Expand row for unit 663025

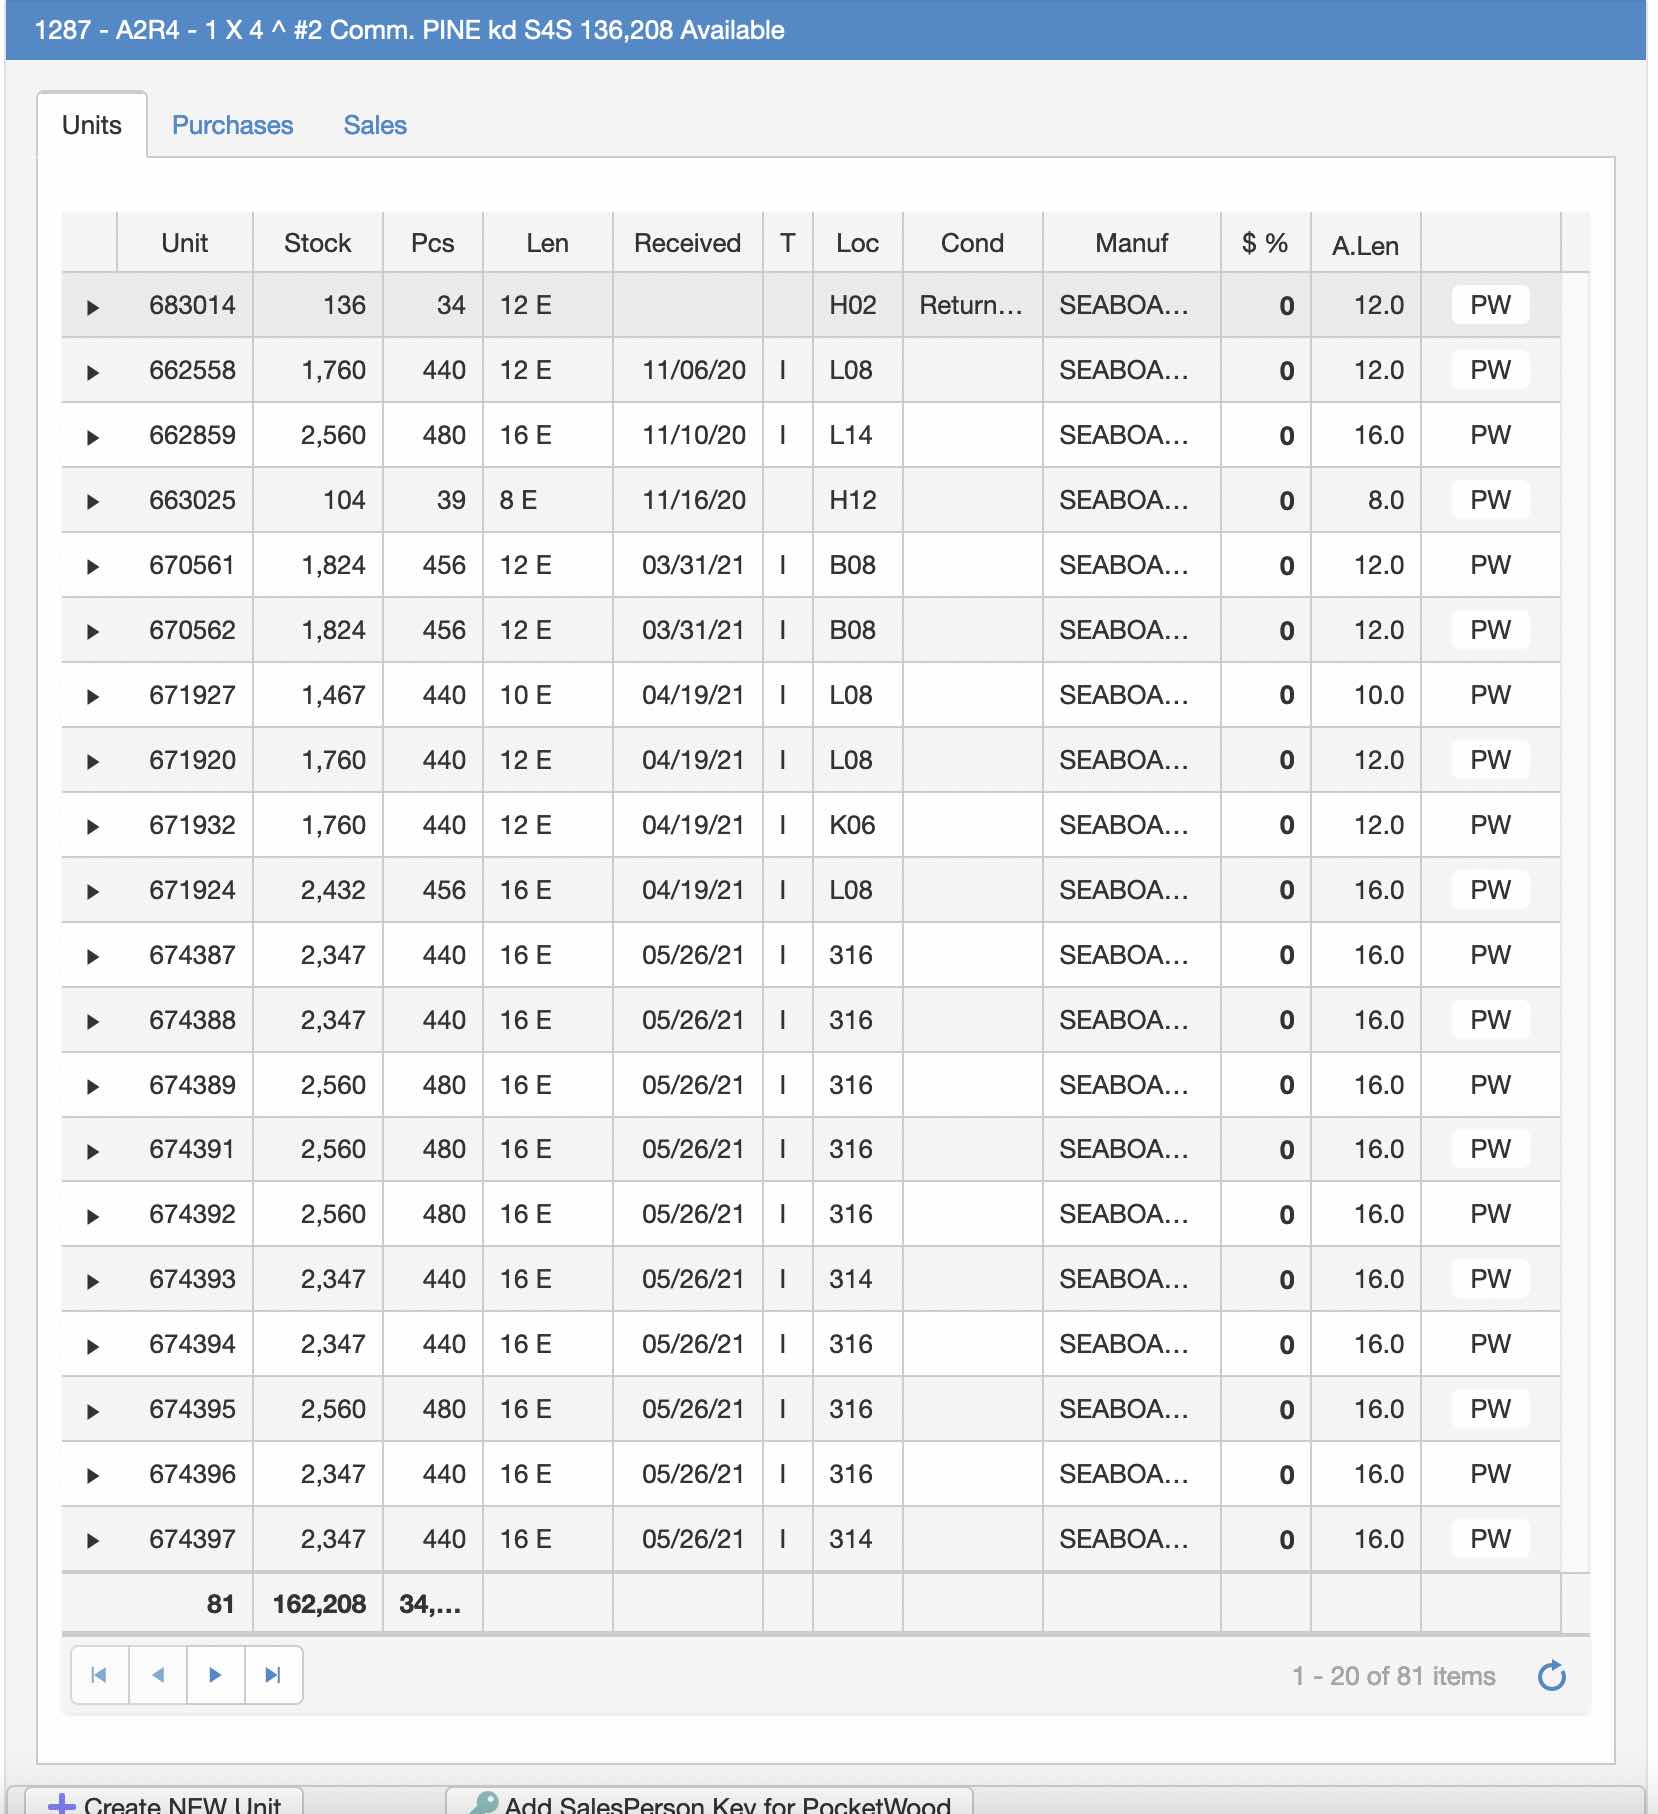(x=92, y=502)
